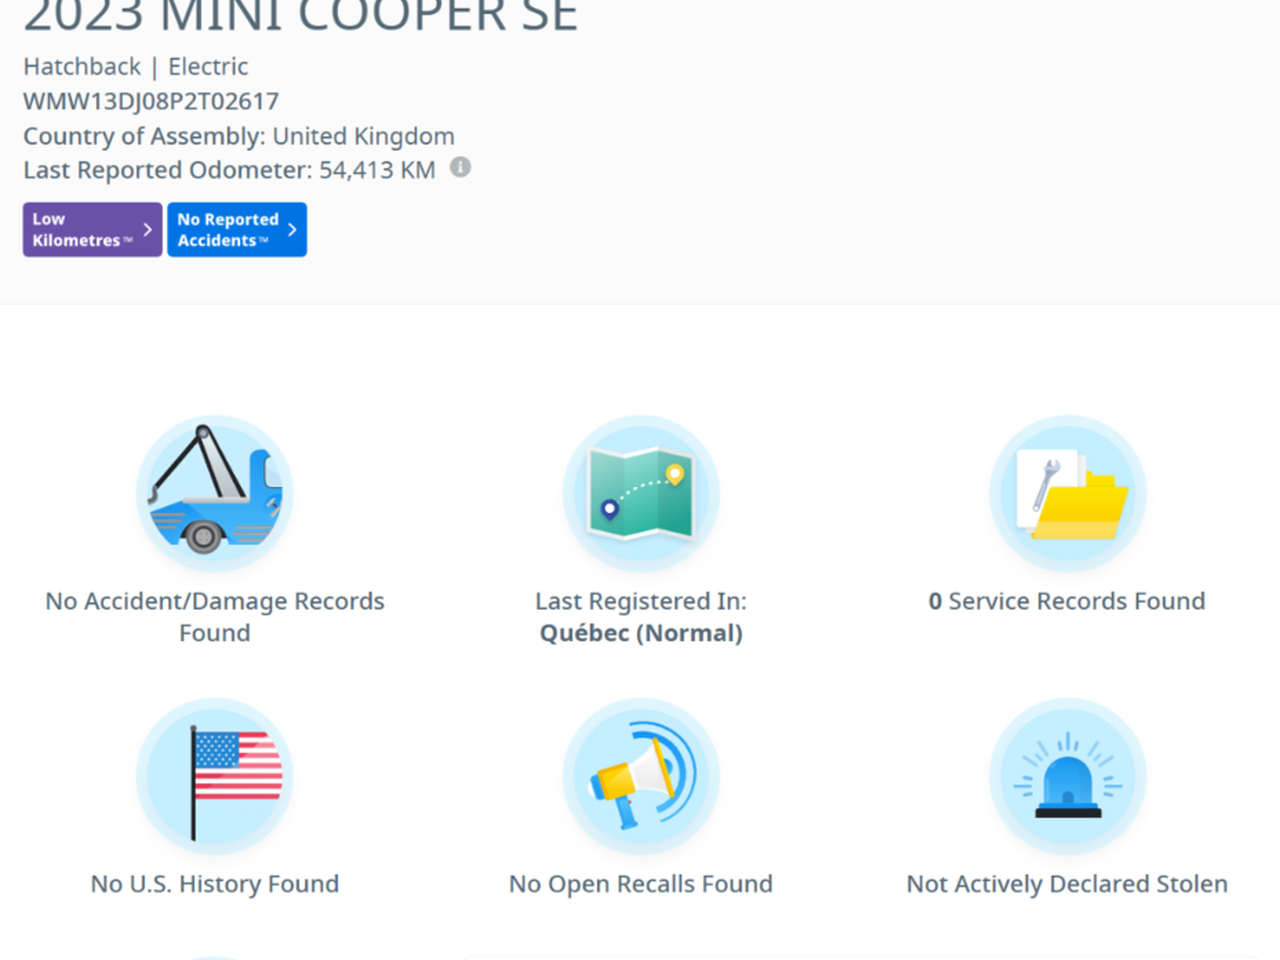Select the megaphone recalls icon

pos(640,776)
